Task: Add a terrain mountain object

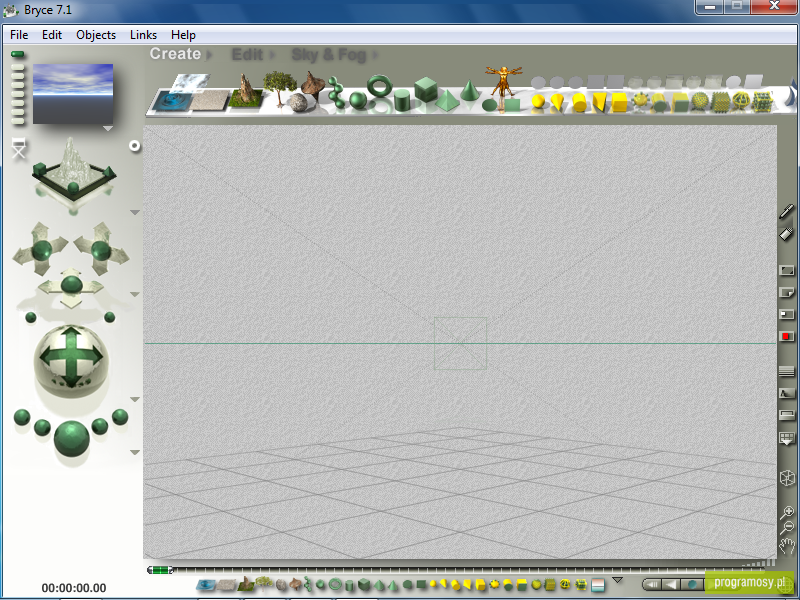Action: point(246,92)
